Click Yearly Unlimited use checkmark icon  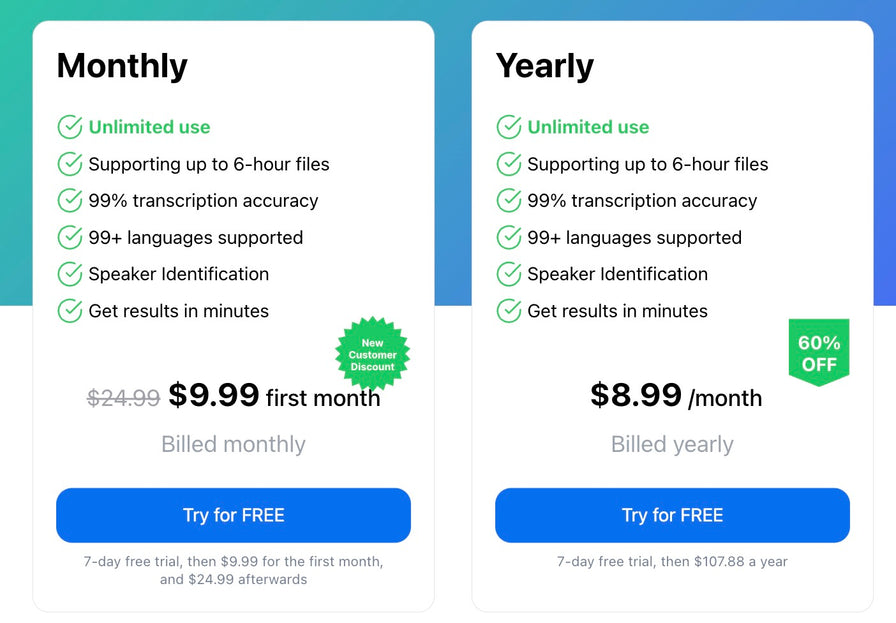pyautogui.click(x=509, y=127)
